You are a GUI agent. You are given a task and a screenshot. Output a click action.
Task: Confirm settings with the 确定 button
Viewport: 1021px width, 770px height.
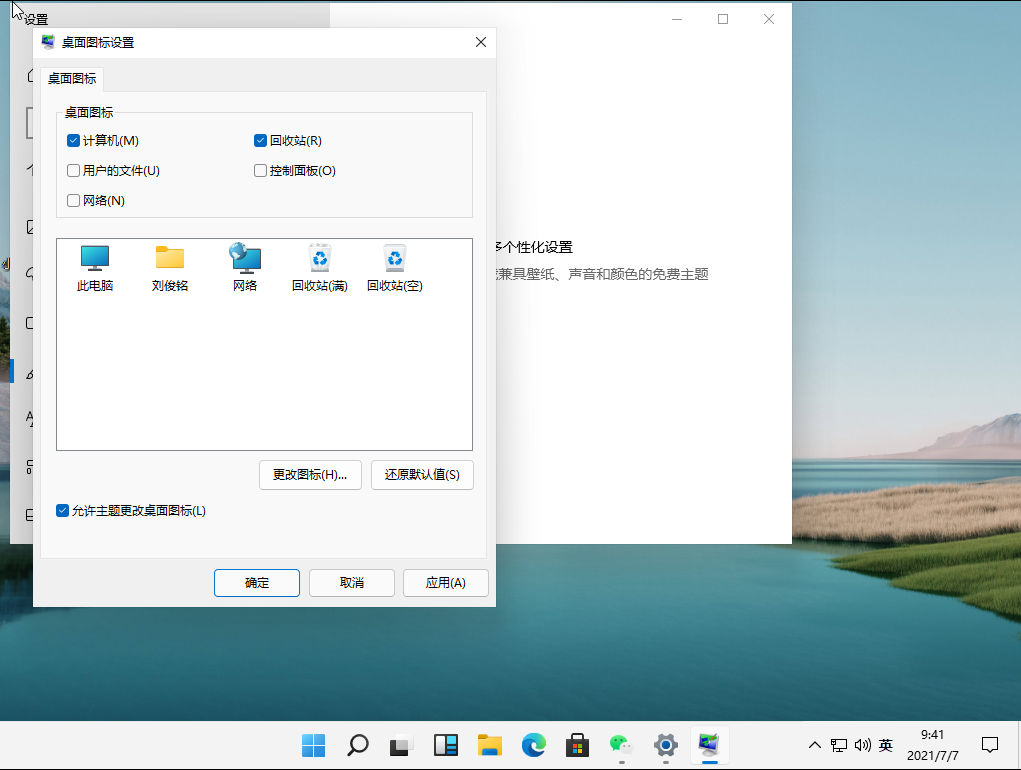coord(256,582)
